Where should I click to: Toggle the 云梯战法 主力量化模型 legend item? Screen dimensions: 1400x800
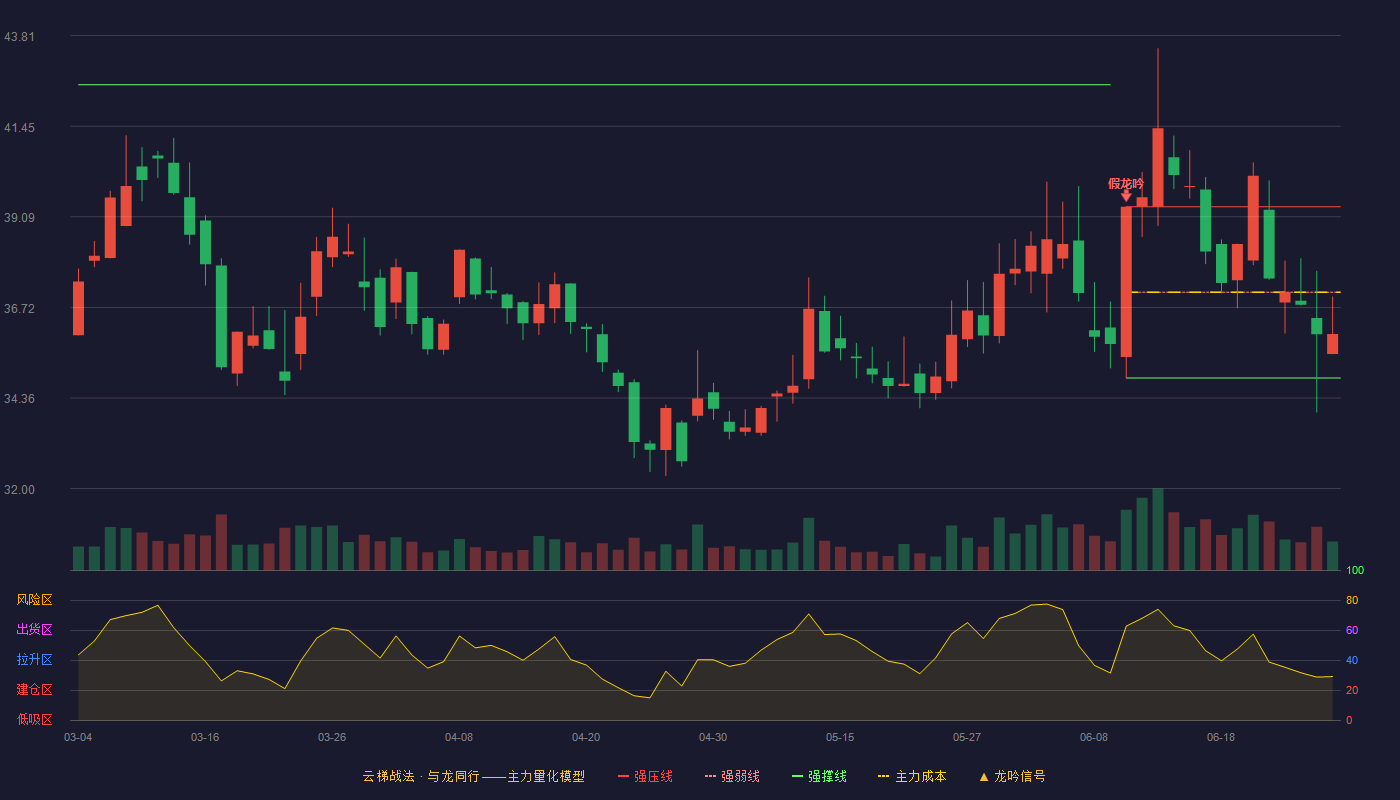pyautogui.click(x=473, y=776)
